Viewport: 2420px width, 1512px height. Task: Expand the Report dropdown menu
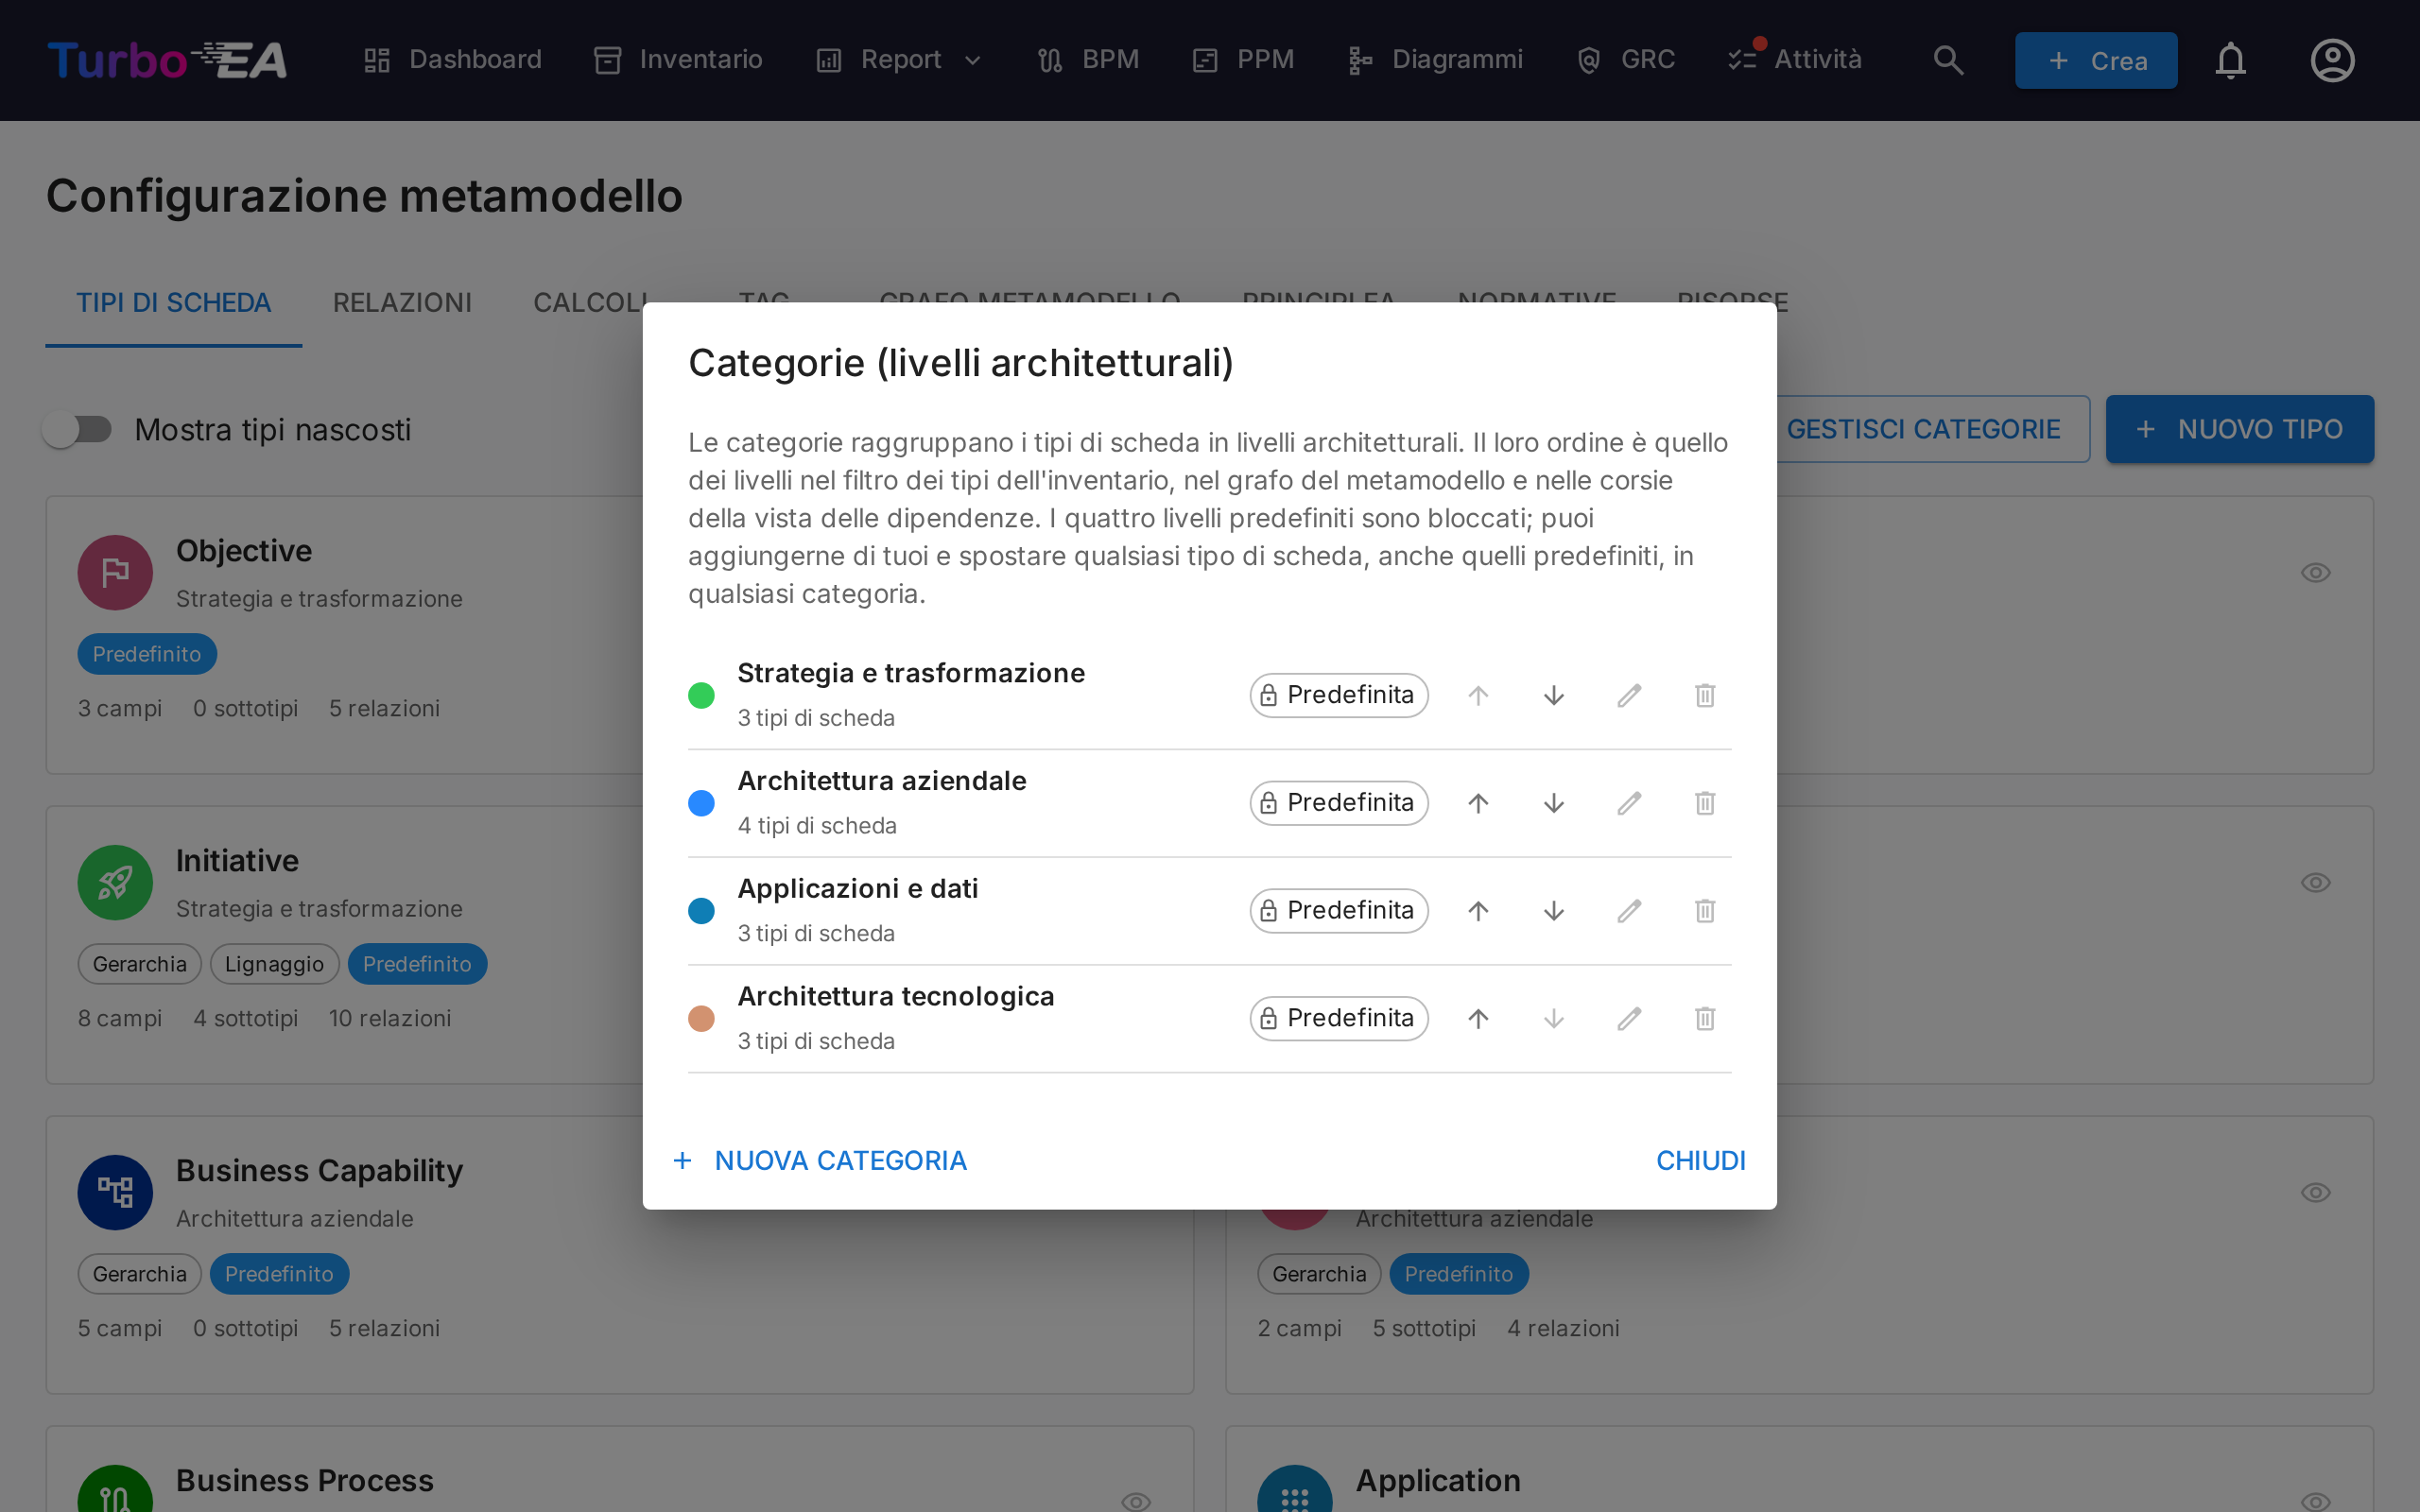[899, 60]
